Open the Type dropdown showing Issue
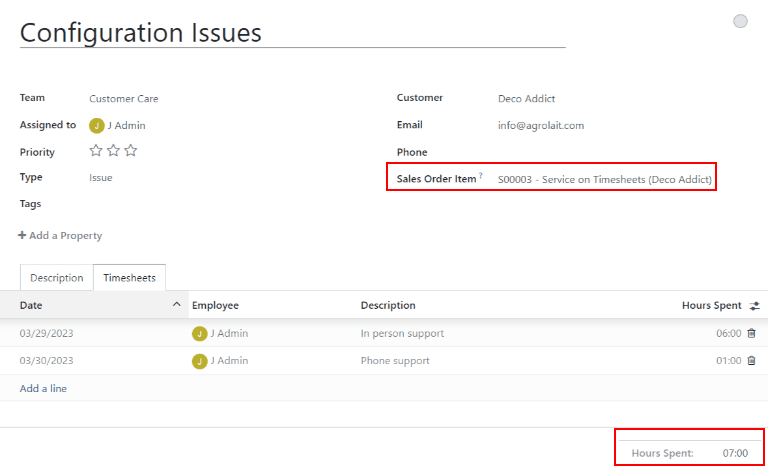Viewport: 768px width, 469px height. pyautogui.click(x=101, y=177)
